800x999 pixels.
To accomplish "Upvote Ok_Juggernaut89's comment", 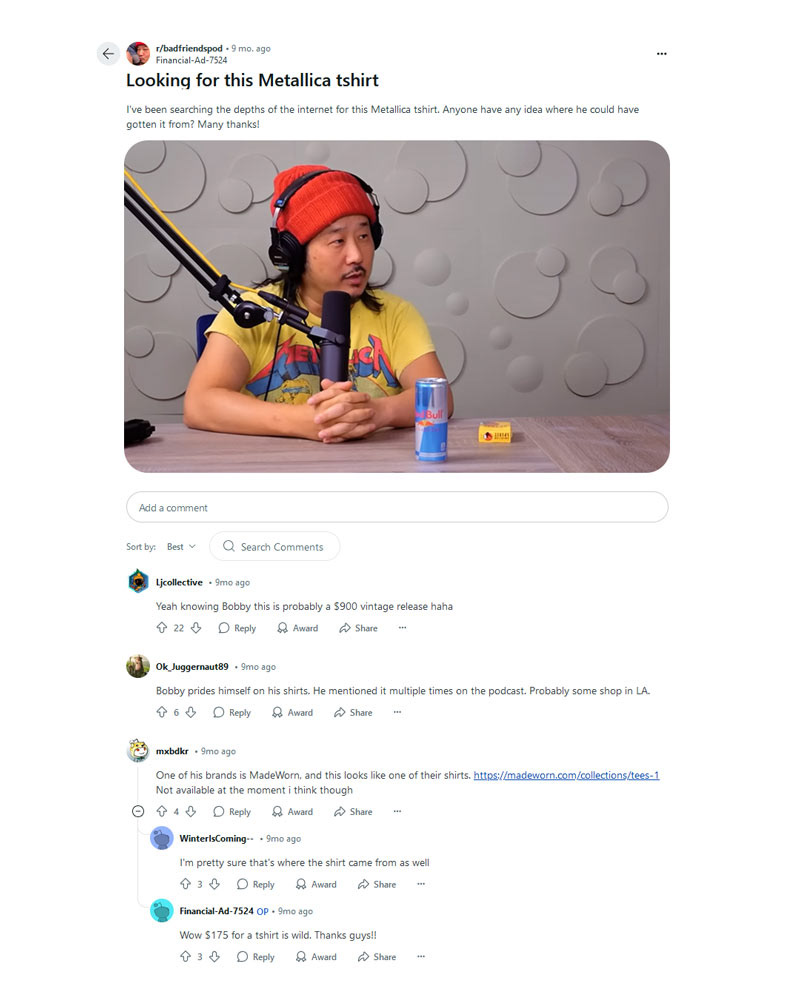I will 162,712.
